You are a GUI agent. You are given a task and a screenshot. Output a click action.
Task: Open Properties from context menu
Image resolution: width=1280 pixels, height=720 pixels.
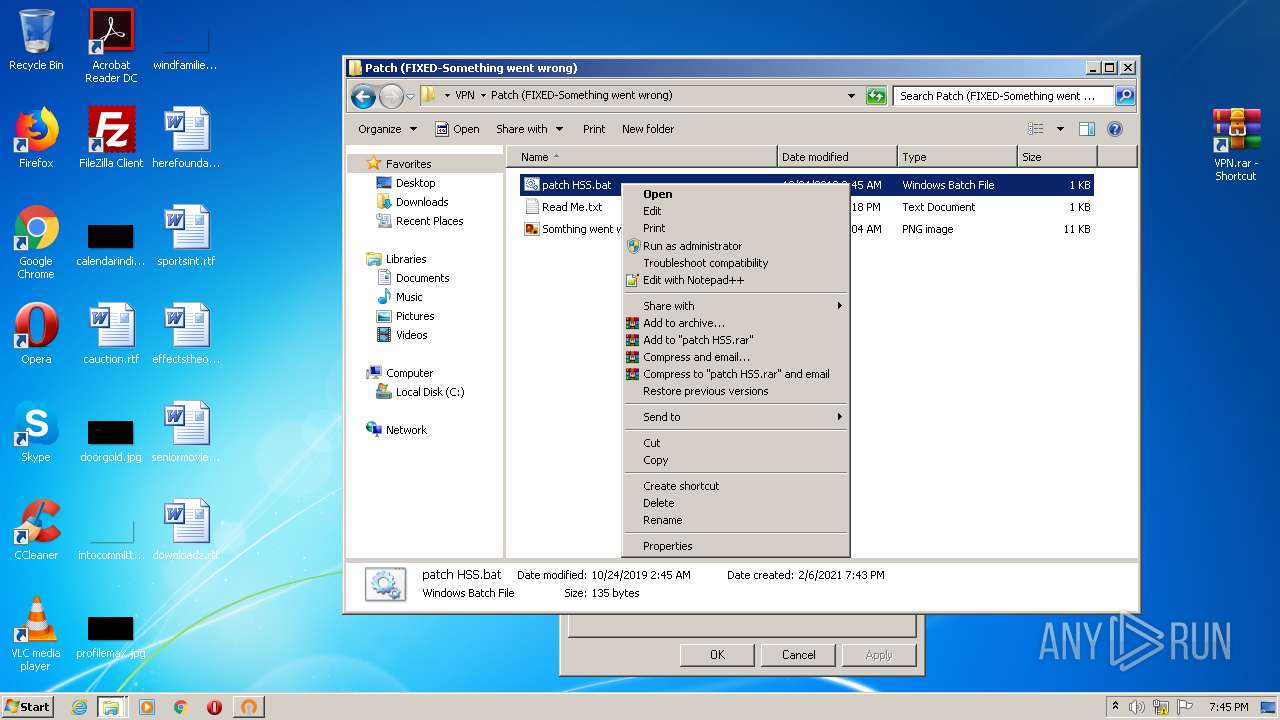(x=735, y=546)
